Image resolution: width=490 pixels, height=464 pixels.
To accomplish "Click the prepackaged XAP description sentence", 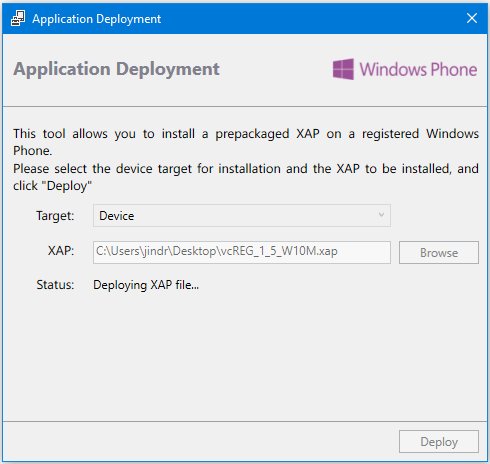I will 246,142.
